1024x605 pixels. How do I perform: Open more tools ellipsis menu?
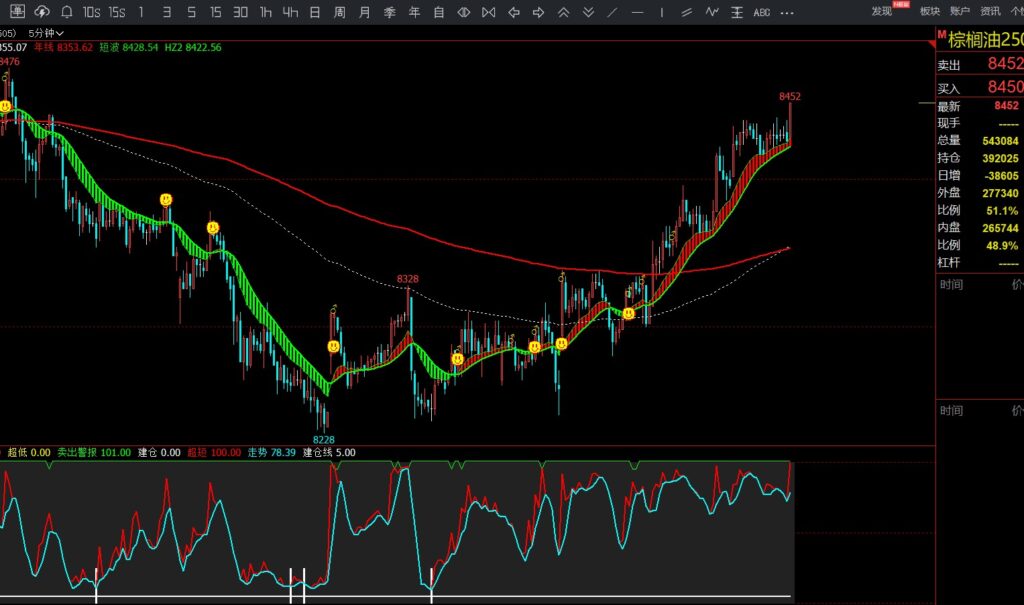[x=787, y=12]
